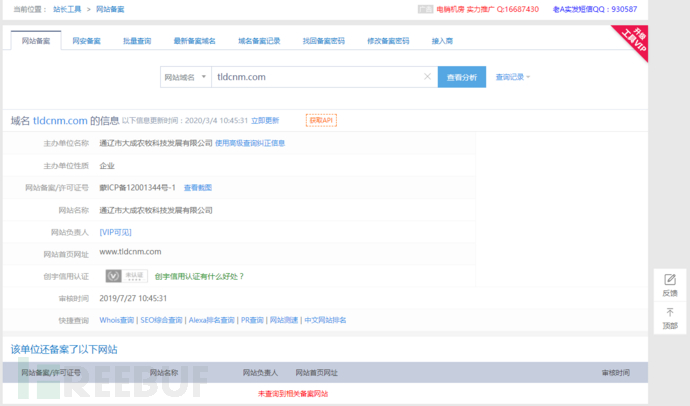The height and width of the screenshot is (406, 690).
Task: Click 使用高级查询纠正信息 link
Action: click(x=250, y=143)
